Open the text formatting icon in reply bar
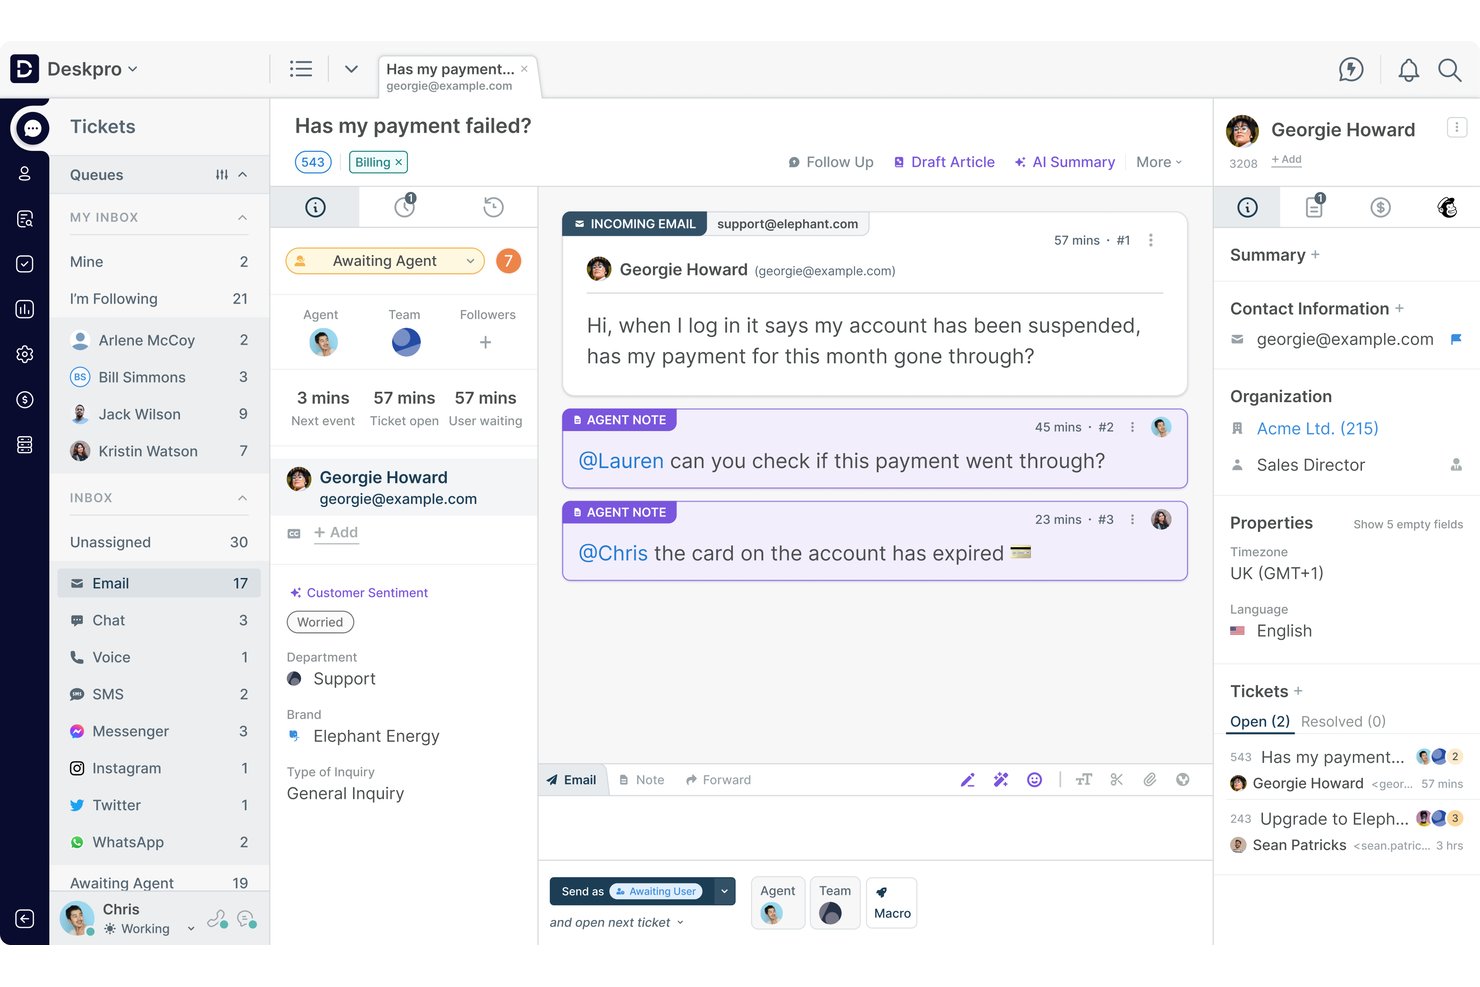1480x987 pixels. click(1084, 780)
